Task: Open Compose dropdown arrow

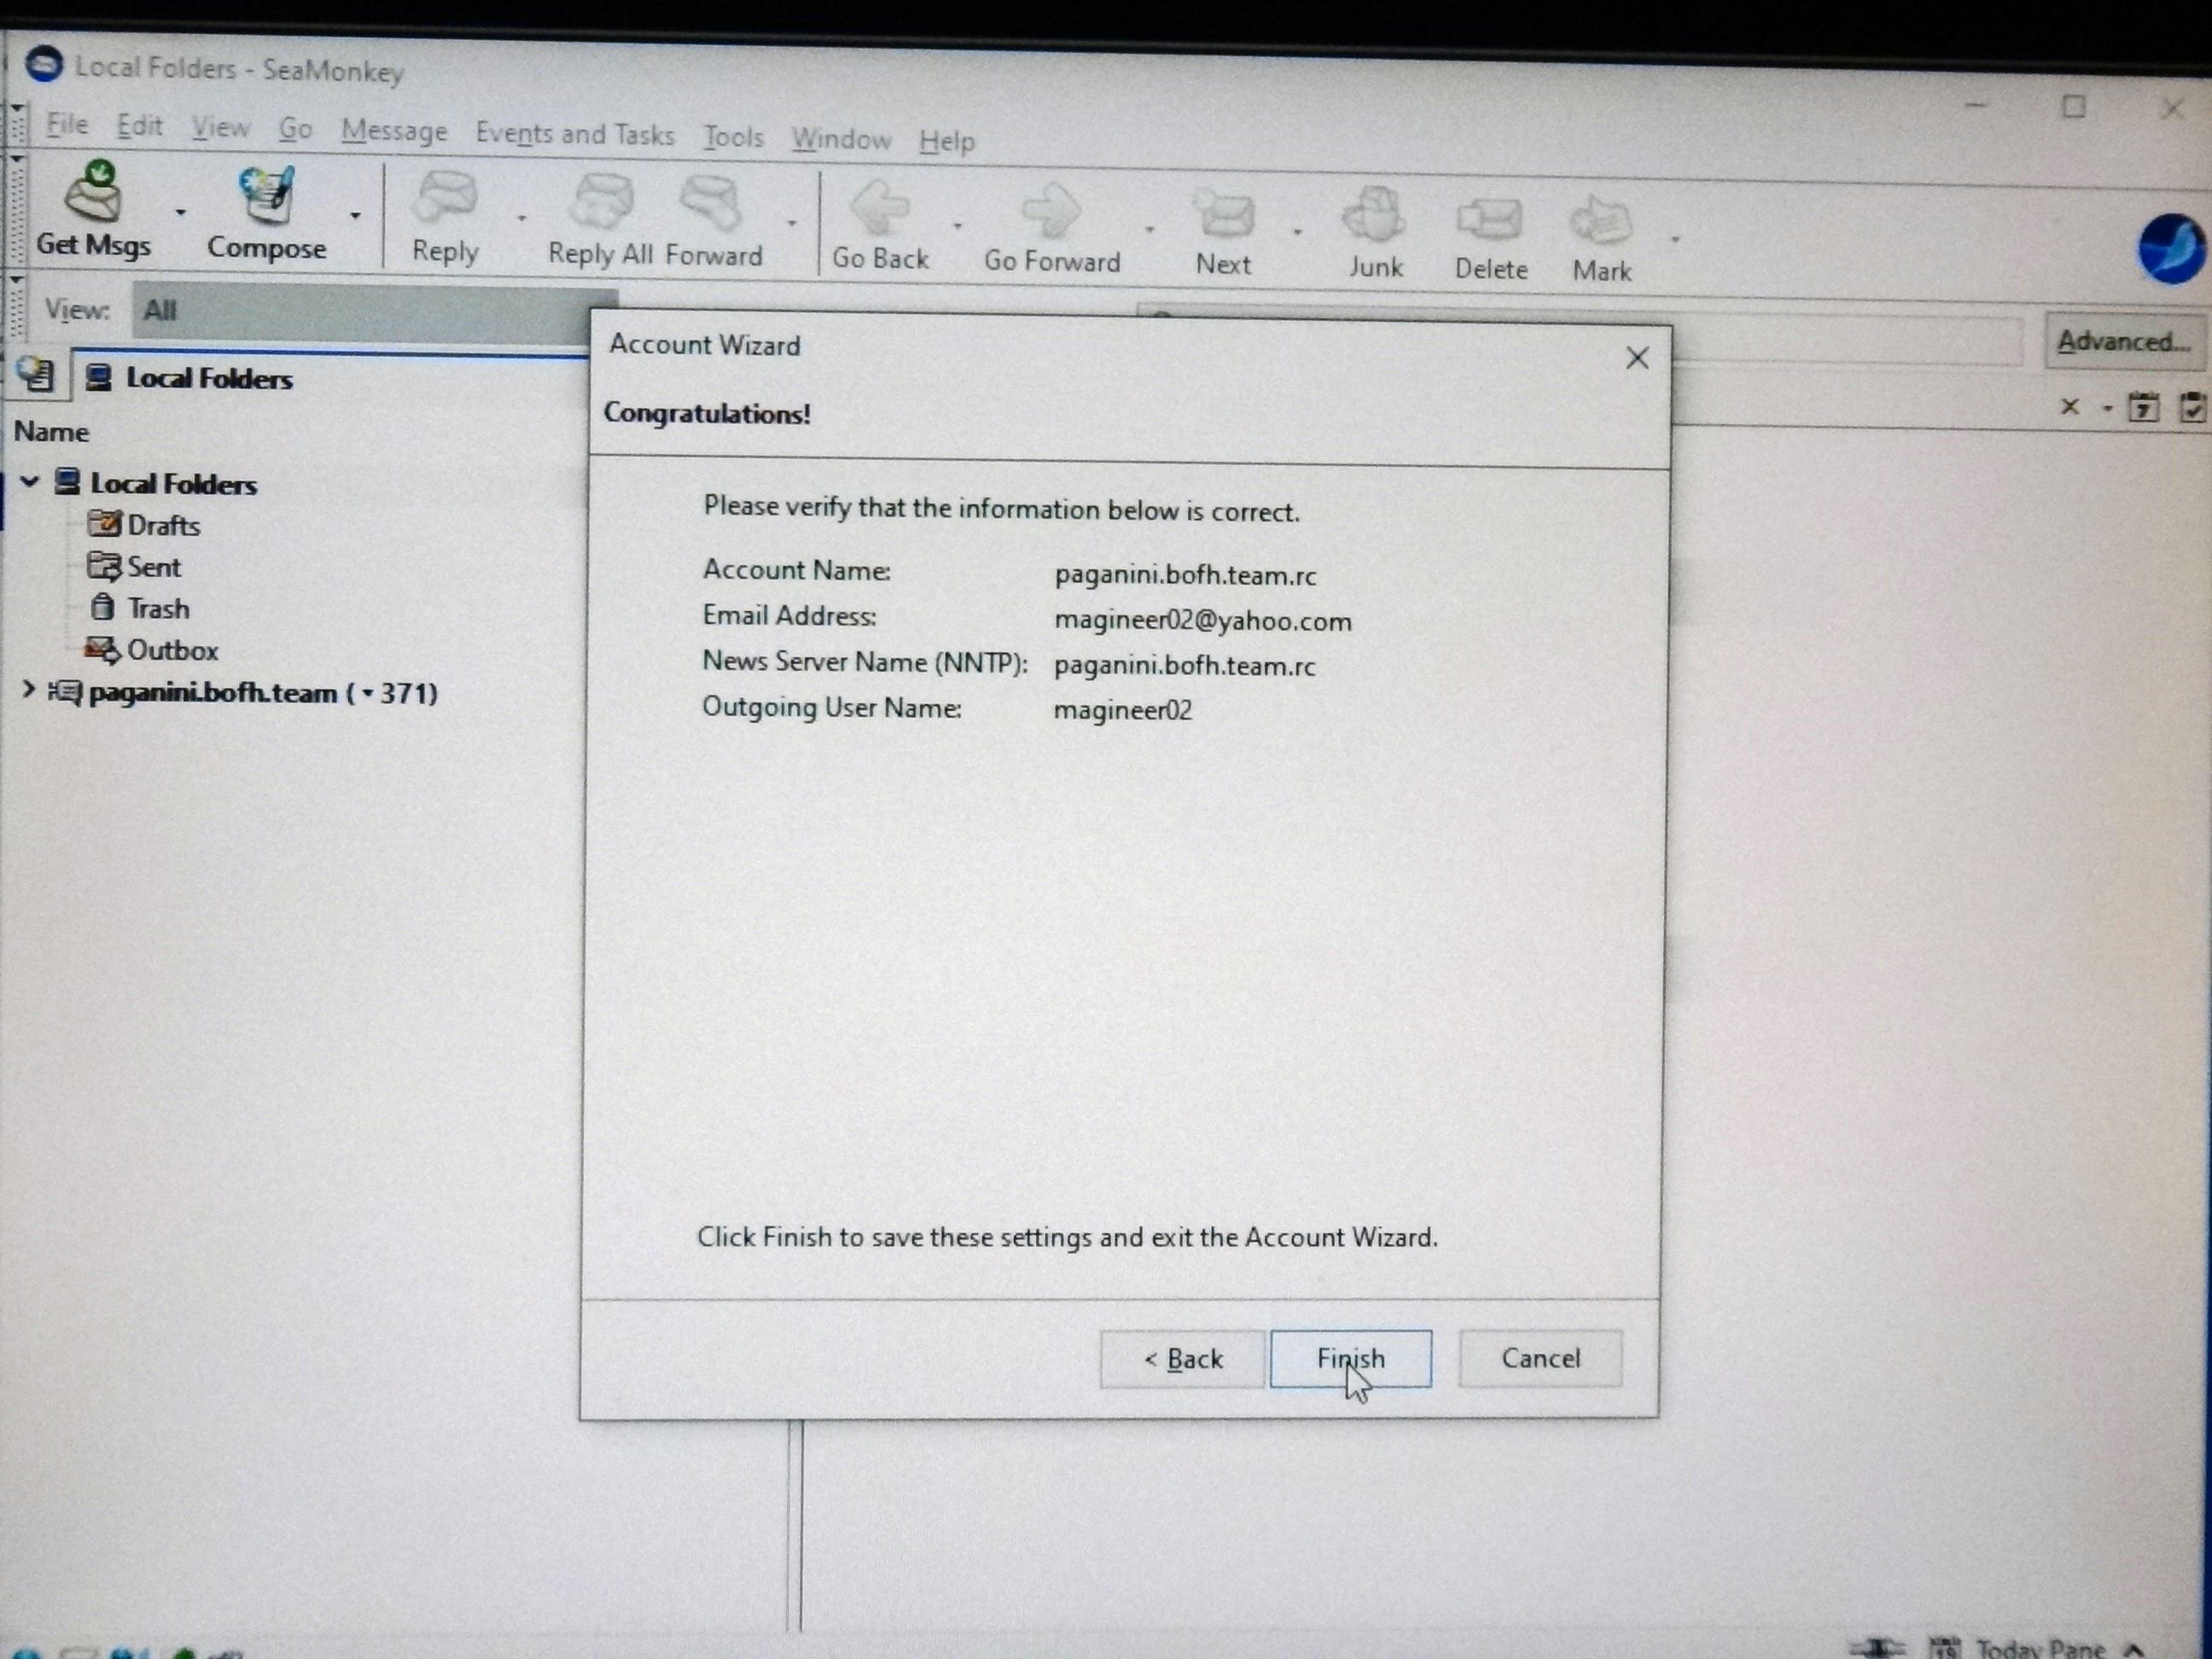Action: click(x=355, y=215)
